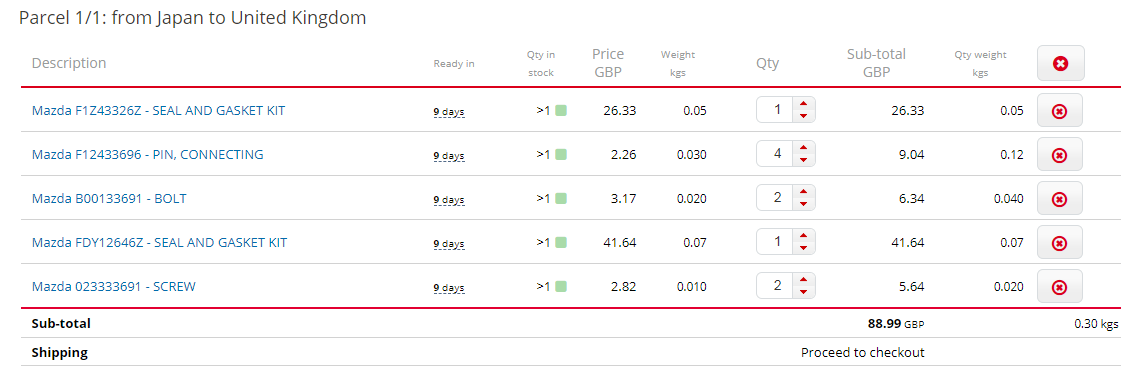Decrease quantity of F1Z43326Z gasket kit
The width and height of the screenshot is (1141, 374).
click(803, 116)
